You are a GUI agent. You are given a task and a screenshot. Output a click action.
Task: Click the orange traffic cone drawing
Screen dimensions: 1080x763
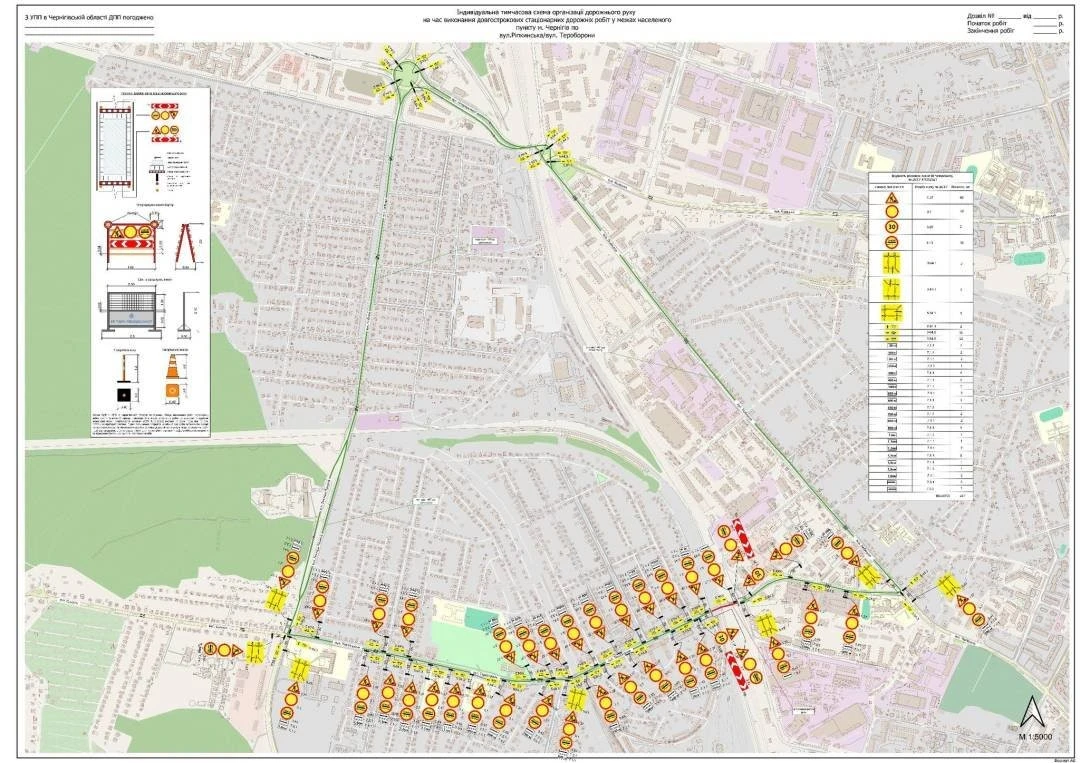(x=172, y=365)
